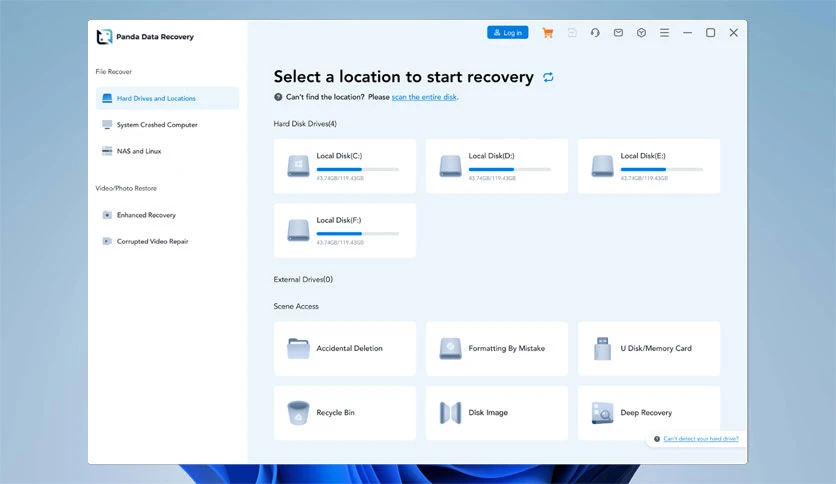This screenshot has width=836, height=484.
Task: Click the Disk Image text label
Action: (x=488, y=413)
